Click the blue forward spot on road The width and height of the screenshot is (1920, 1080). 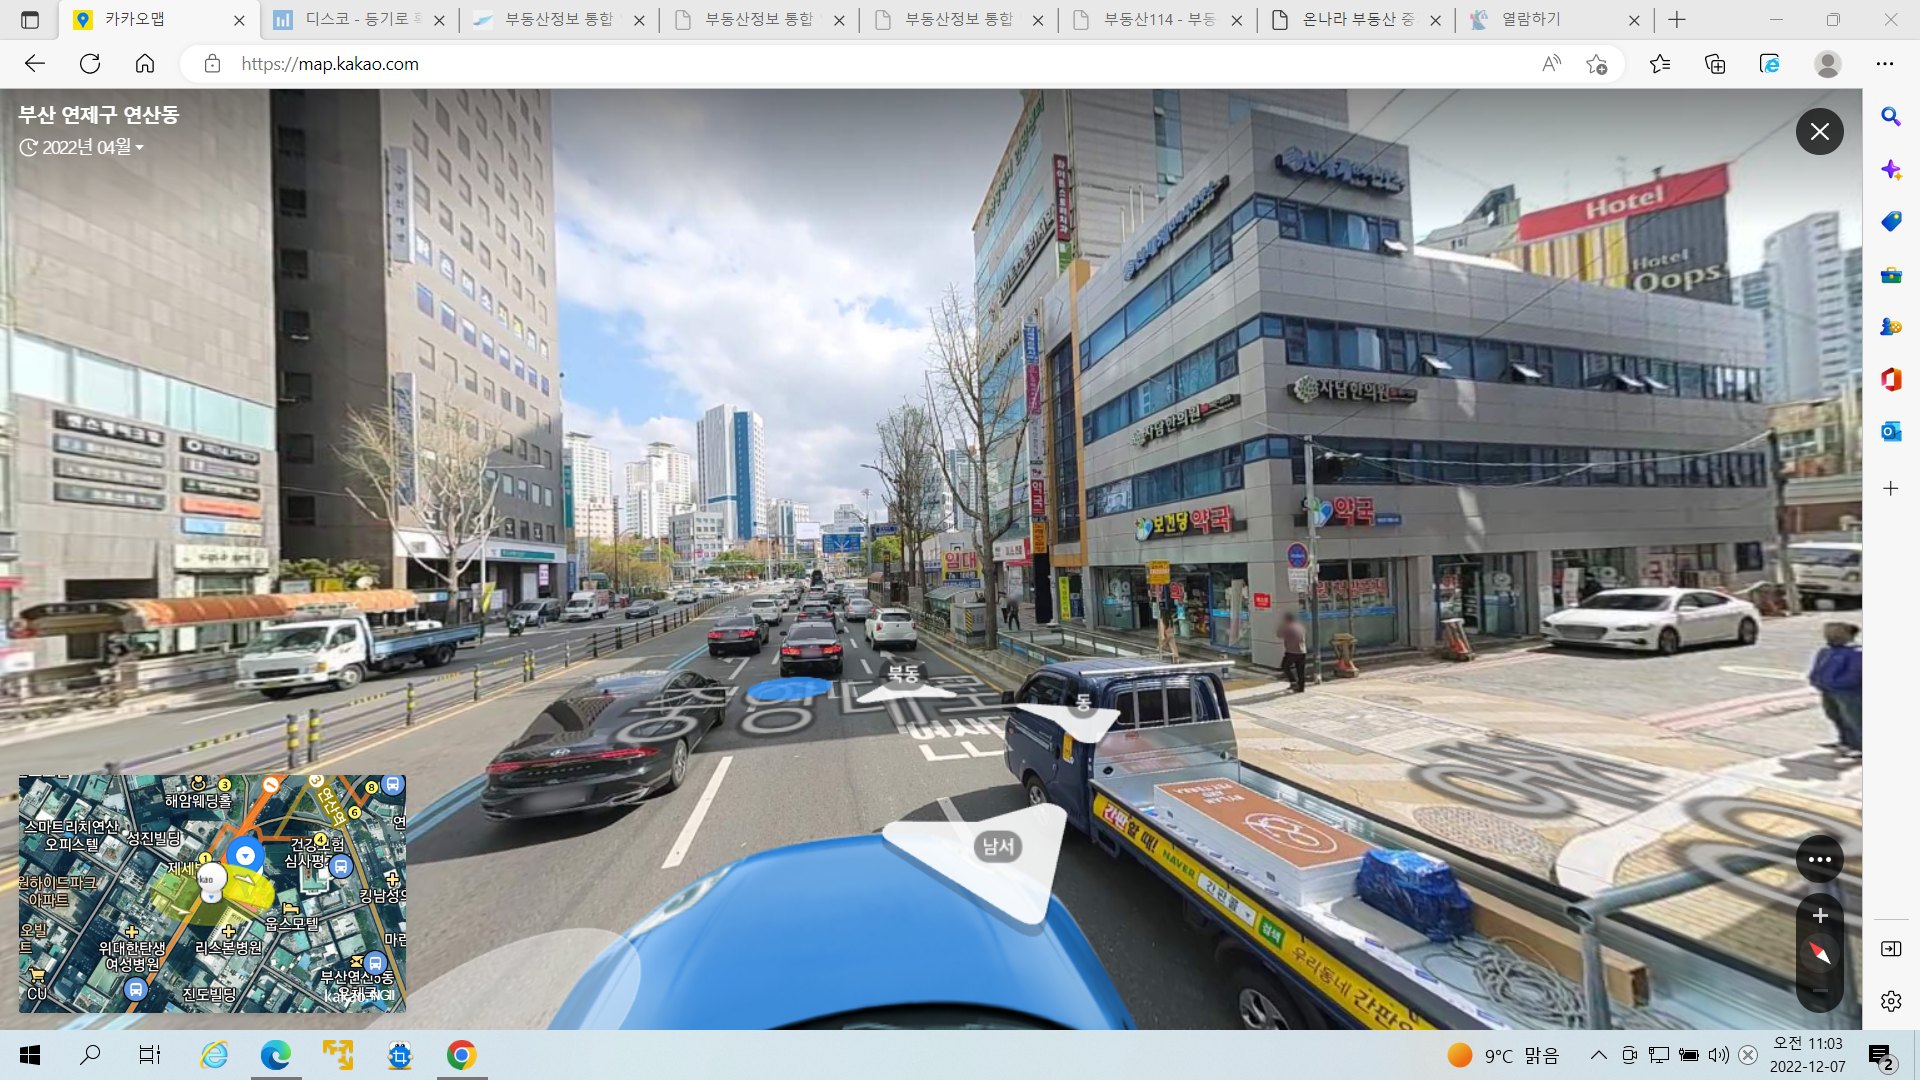[x=790, y=688]
